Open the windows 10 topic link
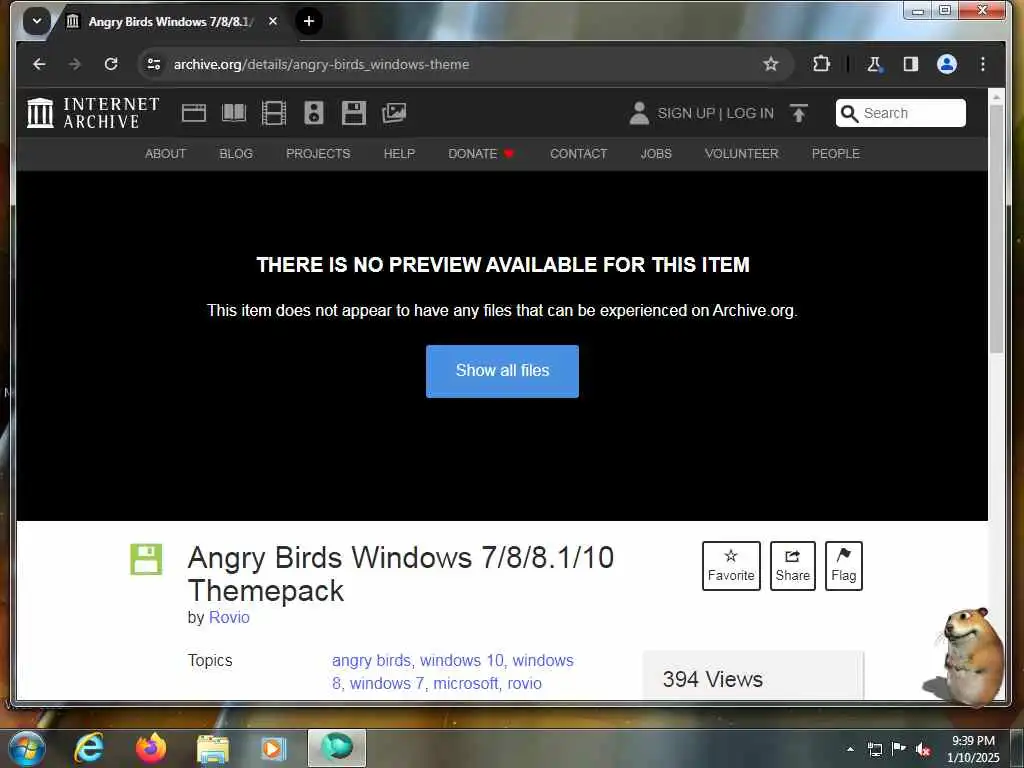This screenshot has width=1024, height=768. tap(462, 660)
